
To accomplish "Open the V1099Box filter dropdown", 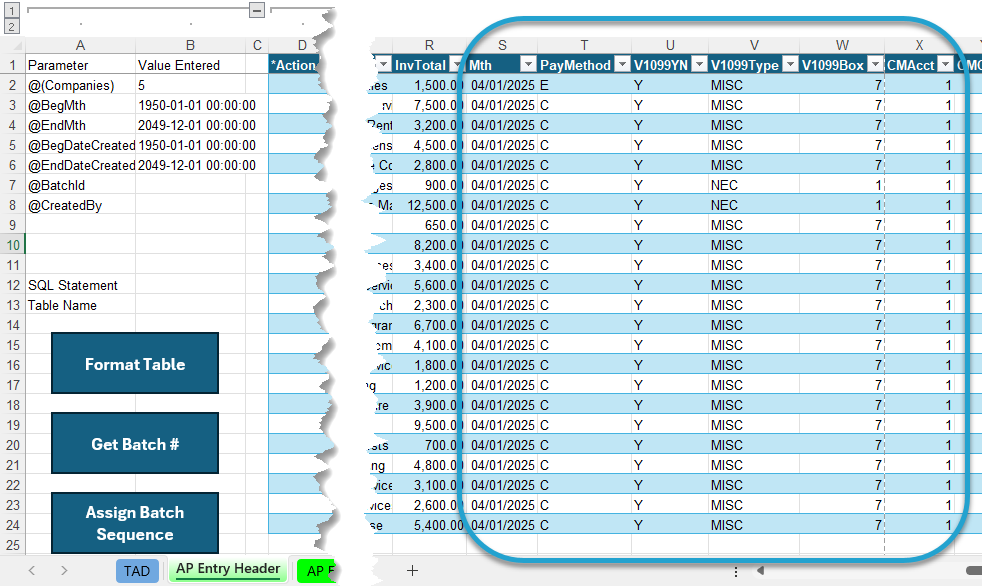I will point(876,65).
